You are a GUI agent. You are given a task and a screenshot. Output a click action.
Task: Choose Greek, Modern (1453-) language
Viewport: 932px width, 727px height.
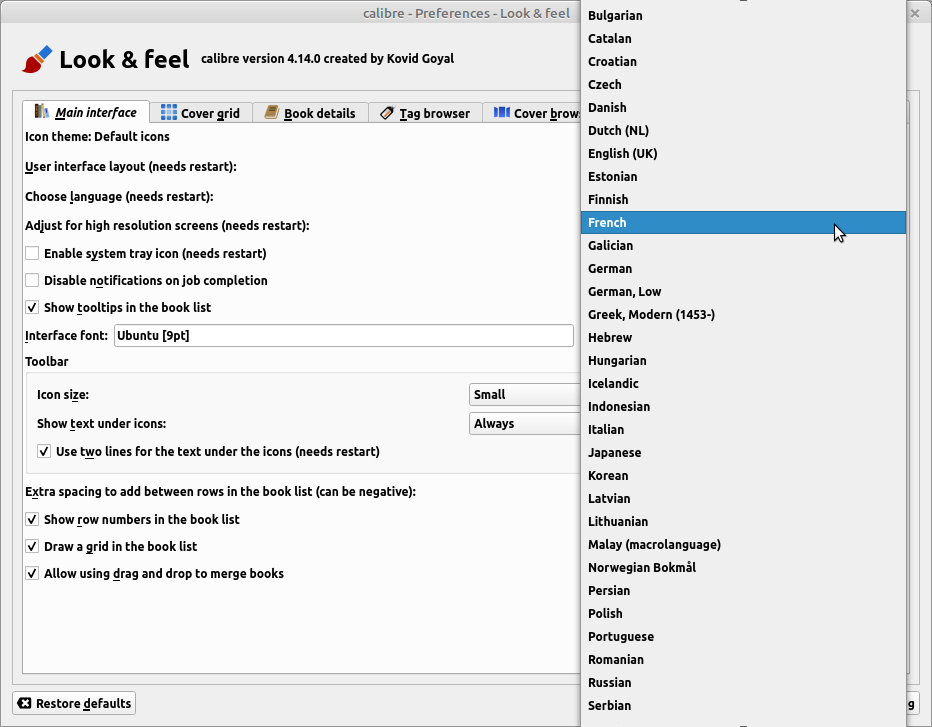pyautogui.click(x=743, y=314)
